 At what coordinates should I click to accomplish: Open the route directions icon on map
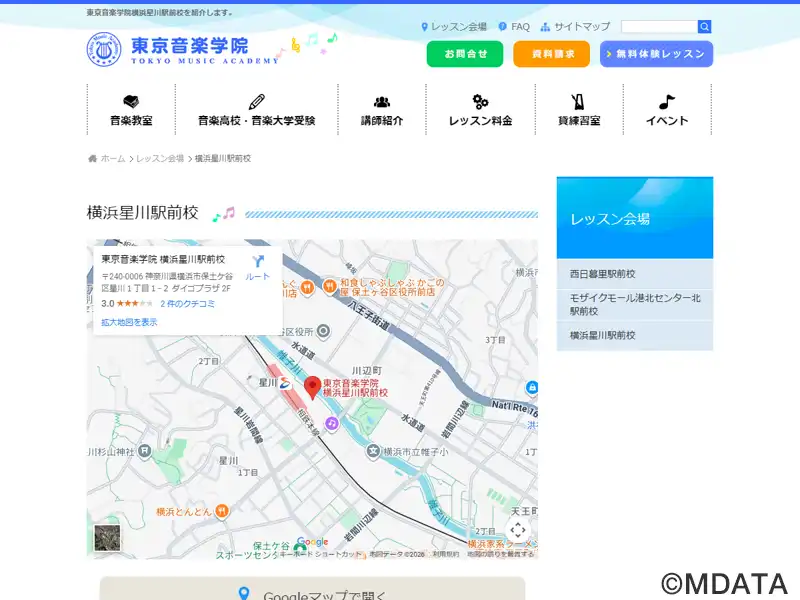257,265
